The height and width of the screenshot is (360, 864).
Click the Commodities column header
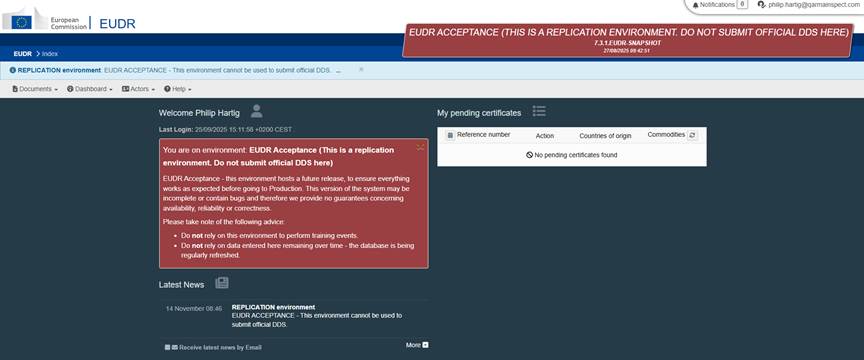click(x=666, y=135)
